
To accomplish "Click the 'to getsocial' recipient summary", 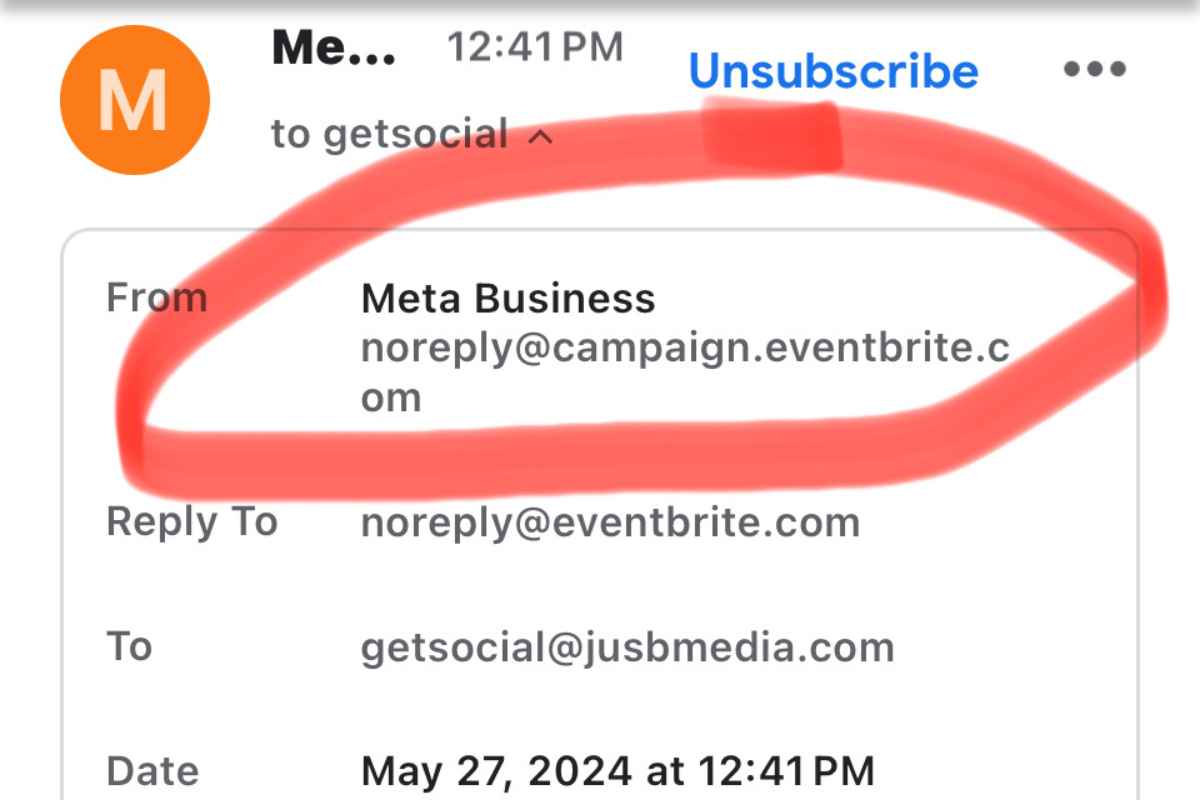I will coord(390,134).
